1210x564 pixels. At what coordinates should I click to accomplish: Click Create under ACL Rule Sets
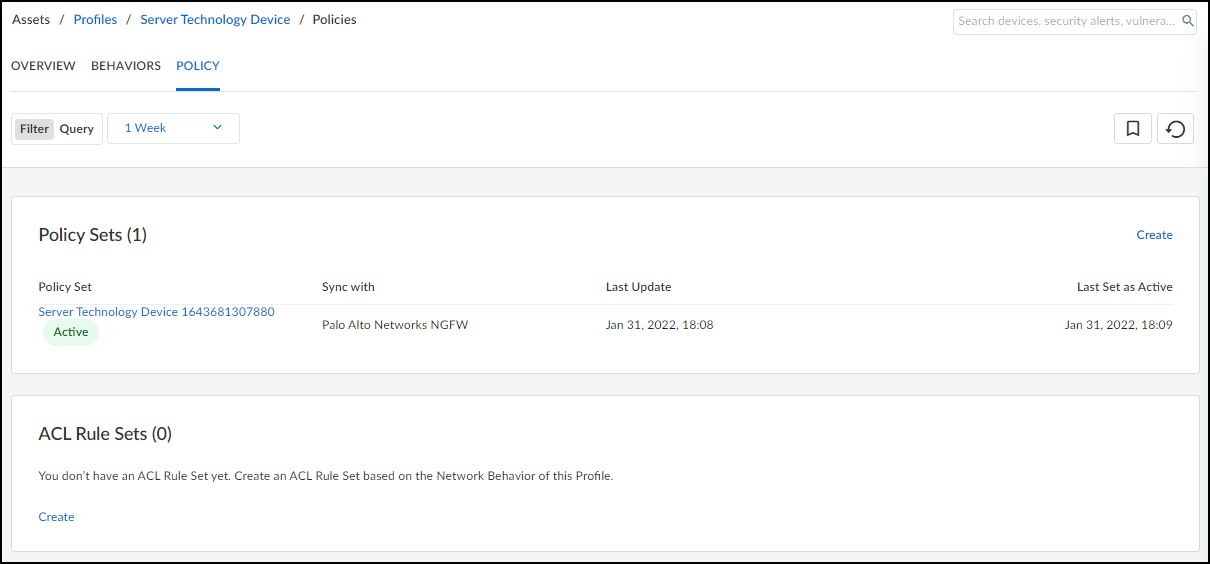(56, 517)
